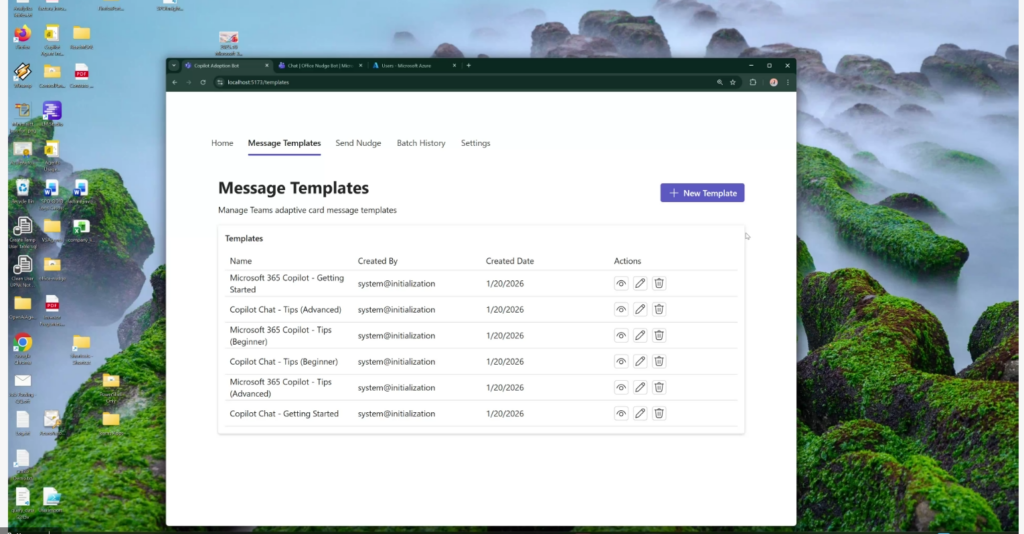Delete the Copilot Chat - Tips (Advanced) template
Viewport: 1024px width, 534px height.
pos(659,310)
